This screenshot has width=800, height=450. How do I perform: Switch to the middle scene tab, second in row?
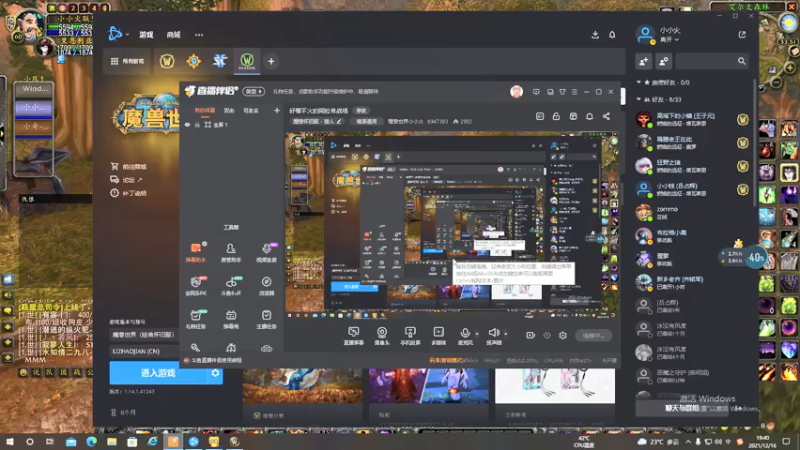(x=229, y=111)
